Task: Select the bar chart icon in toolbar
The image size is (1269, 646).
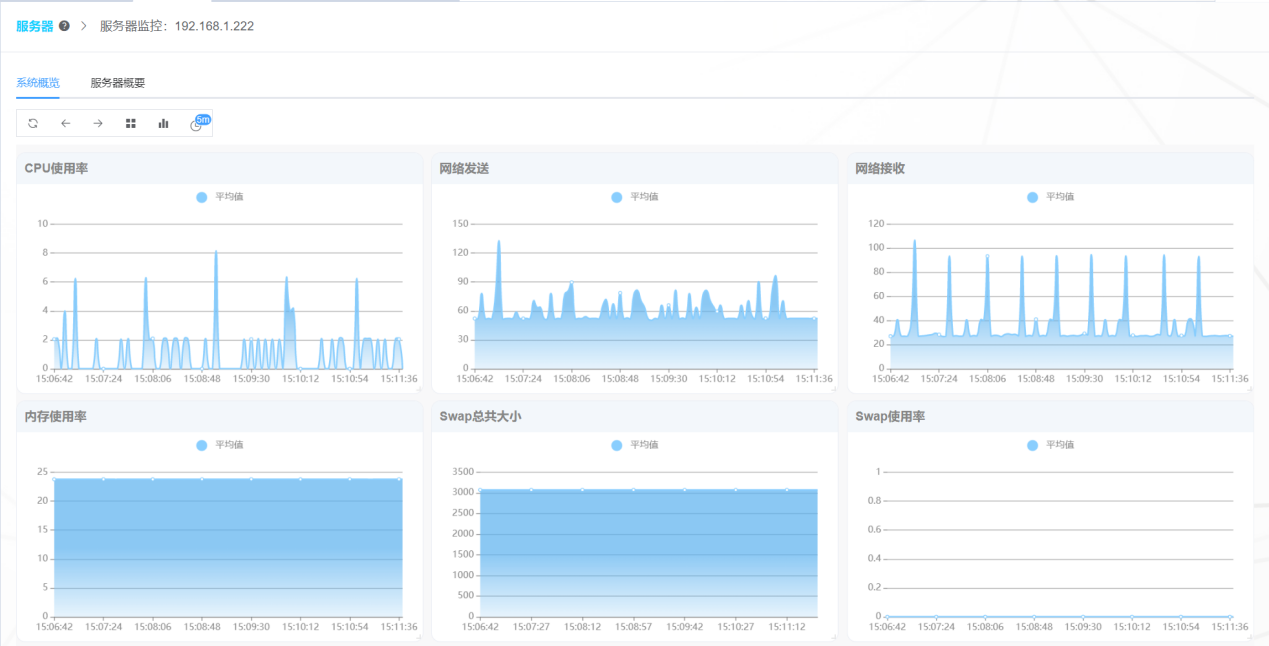Action: pos(163,123)
